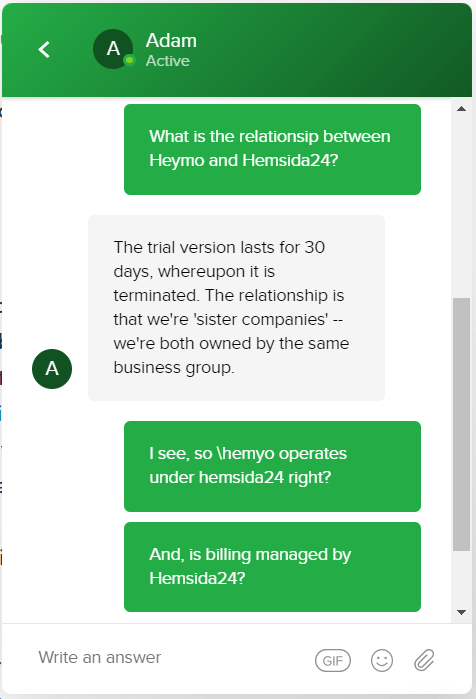Click the scrollbar track below the thumb
The width and height of the screenshot is (476, 699).
tap(461, 579)
